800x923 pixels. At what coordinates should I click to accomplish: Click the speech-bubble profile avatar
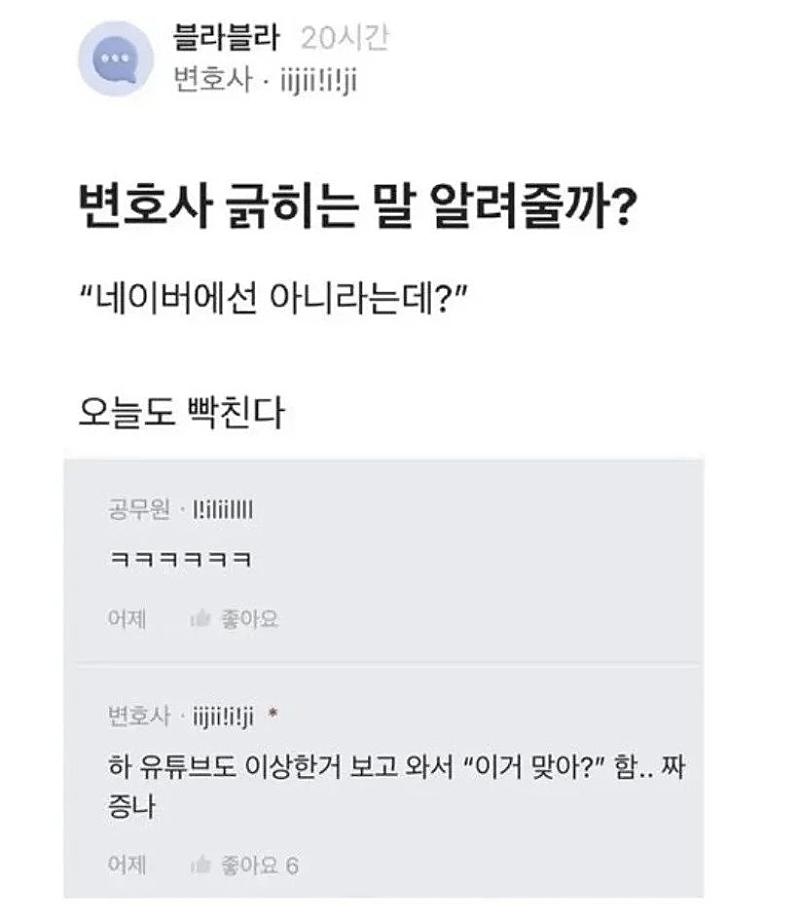(x=116, y=61)
